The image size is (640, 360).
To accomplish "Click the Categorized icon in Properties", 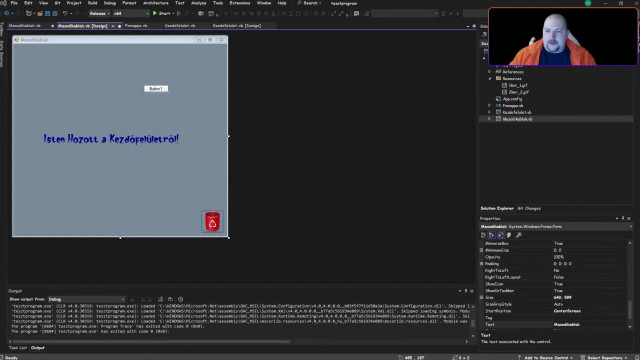I will click(x=483, y=235).
